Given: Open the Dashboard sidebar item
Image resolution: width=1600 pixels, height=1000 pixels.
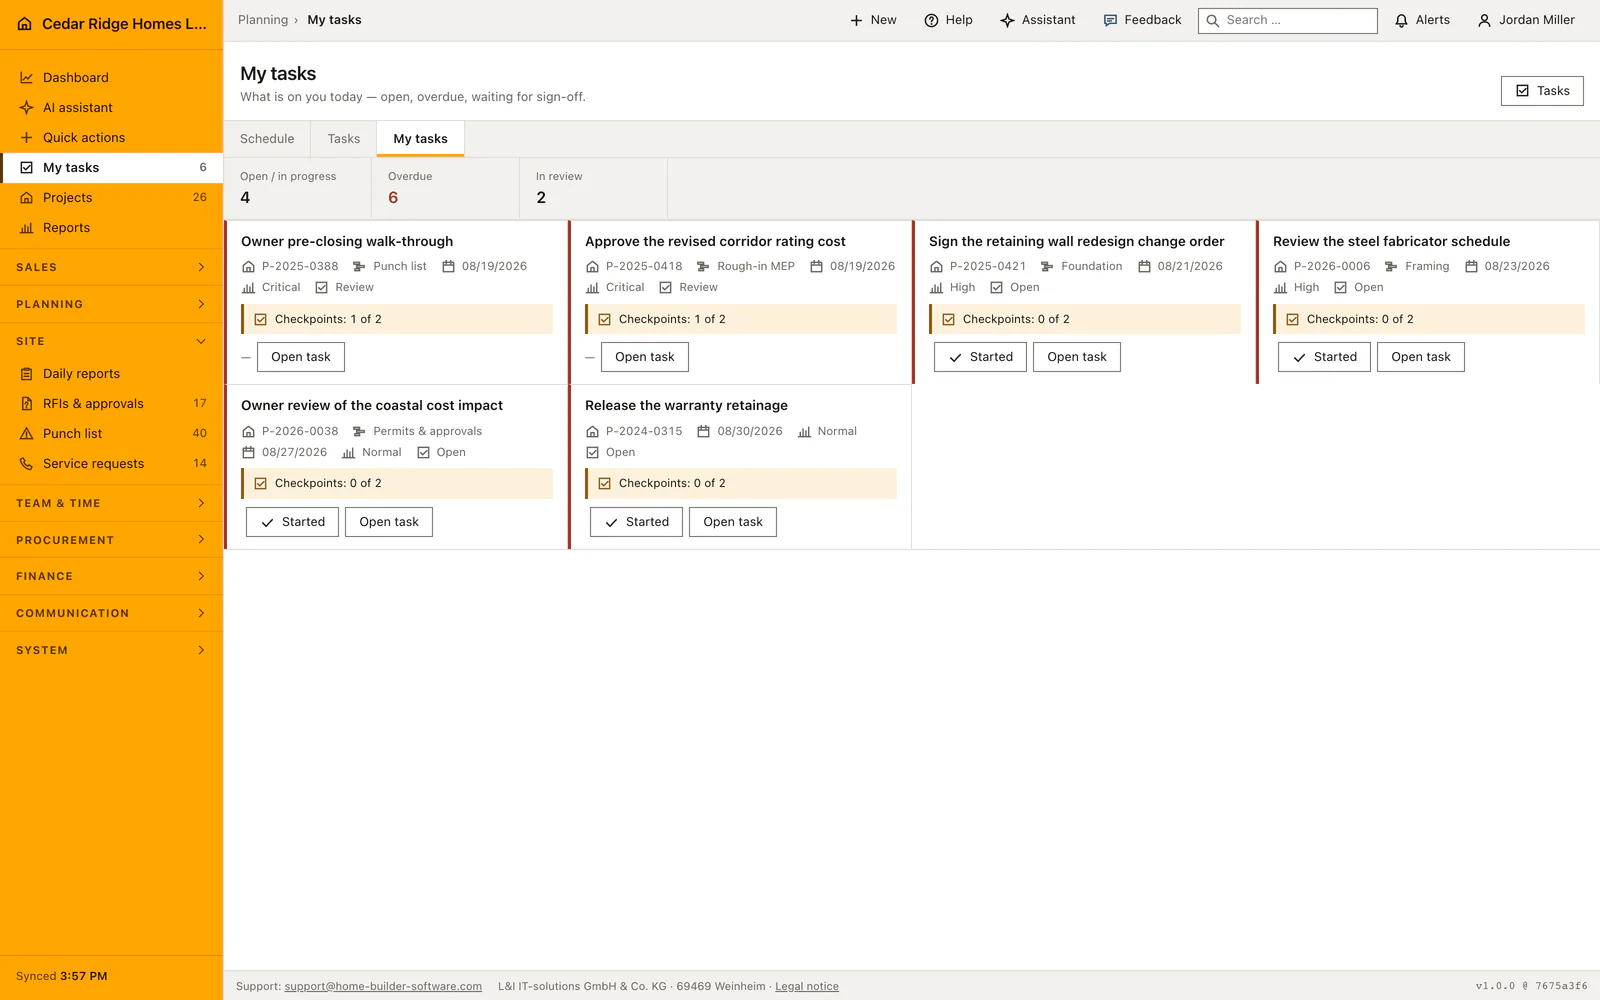Looking at the screenshot, I should tap(111, 77).
